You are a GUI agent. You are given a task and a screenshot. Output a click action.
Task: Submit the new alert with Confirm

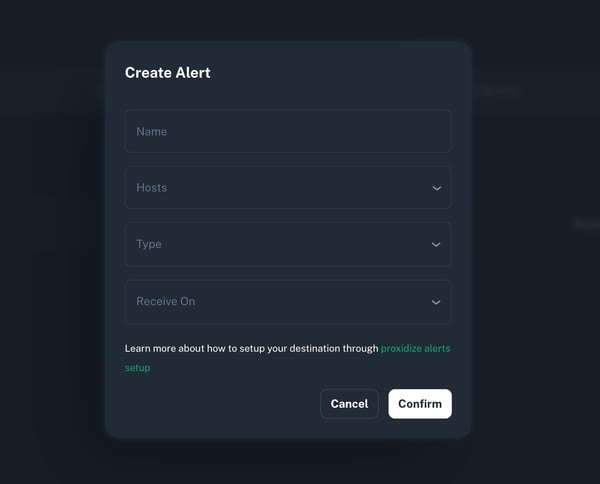(x=420, y=404)
